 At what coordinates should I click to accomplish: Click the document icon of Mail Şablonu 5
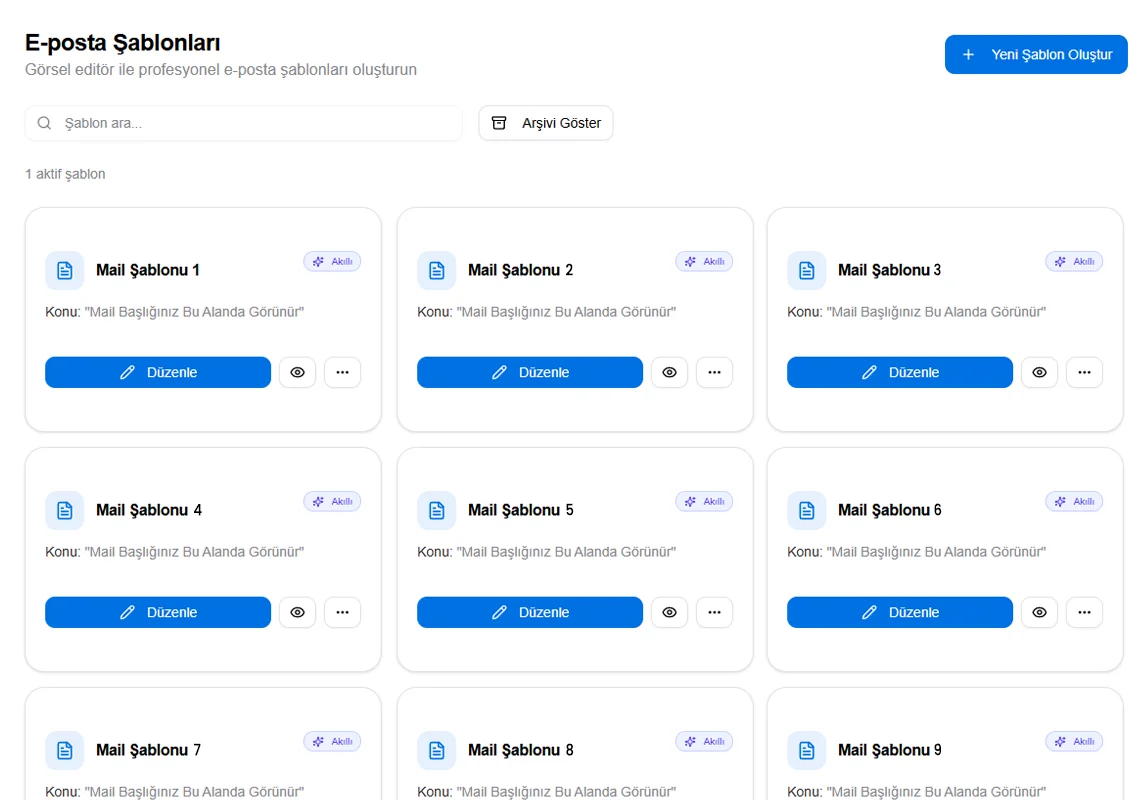436,511
